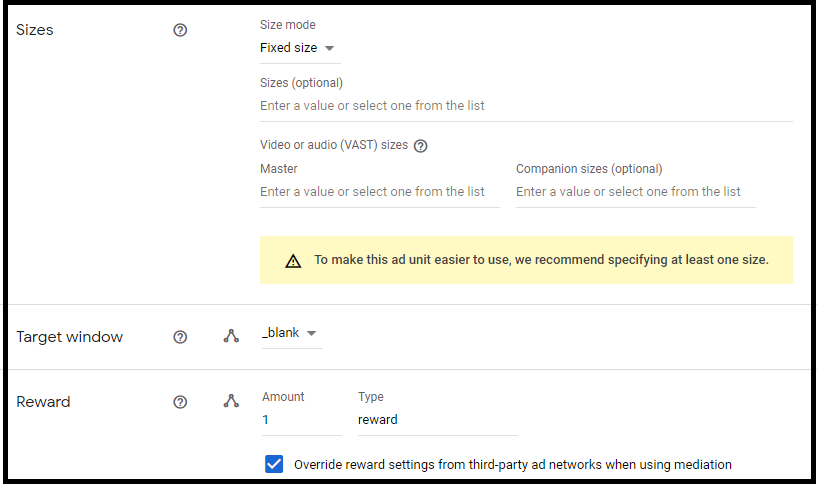Focus the Sizes (optional) input field
Image resolution: width=817 pixels, height=485 pixels.
point(526,106)
